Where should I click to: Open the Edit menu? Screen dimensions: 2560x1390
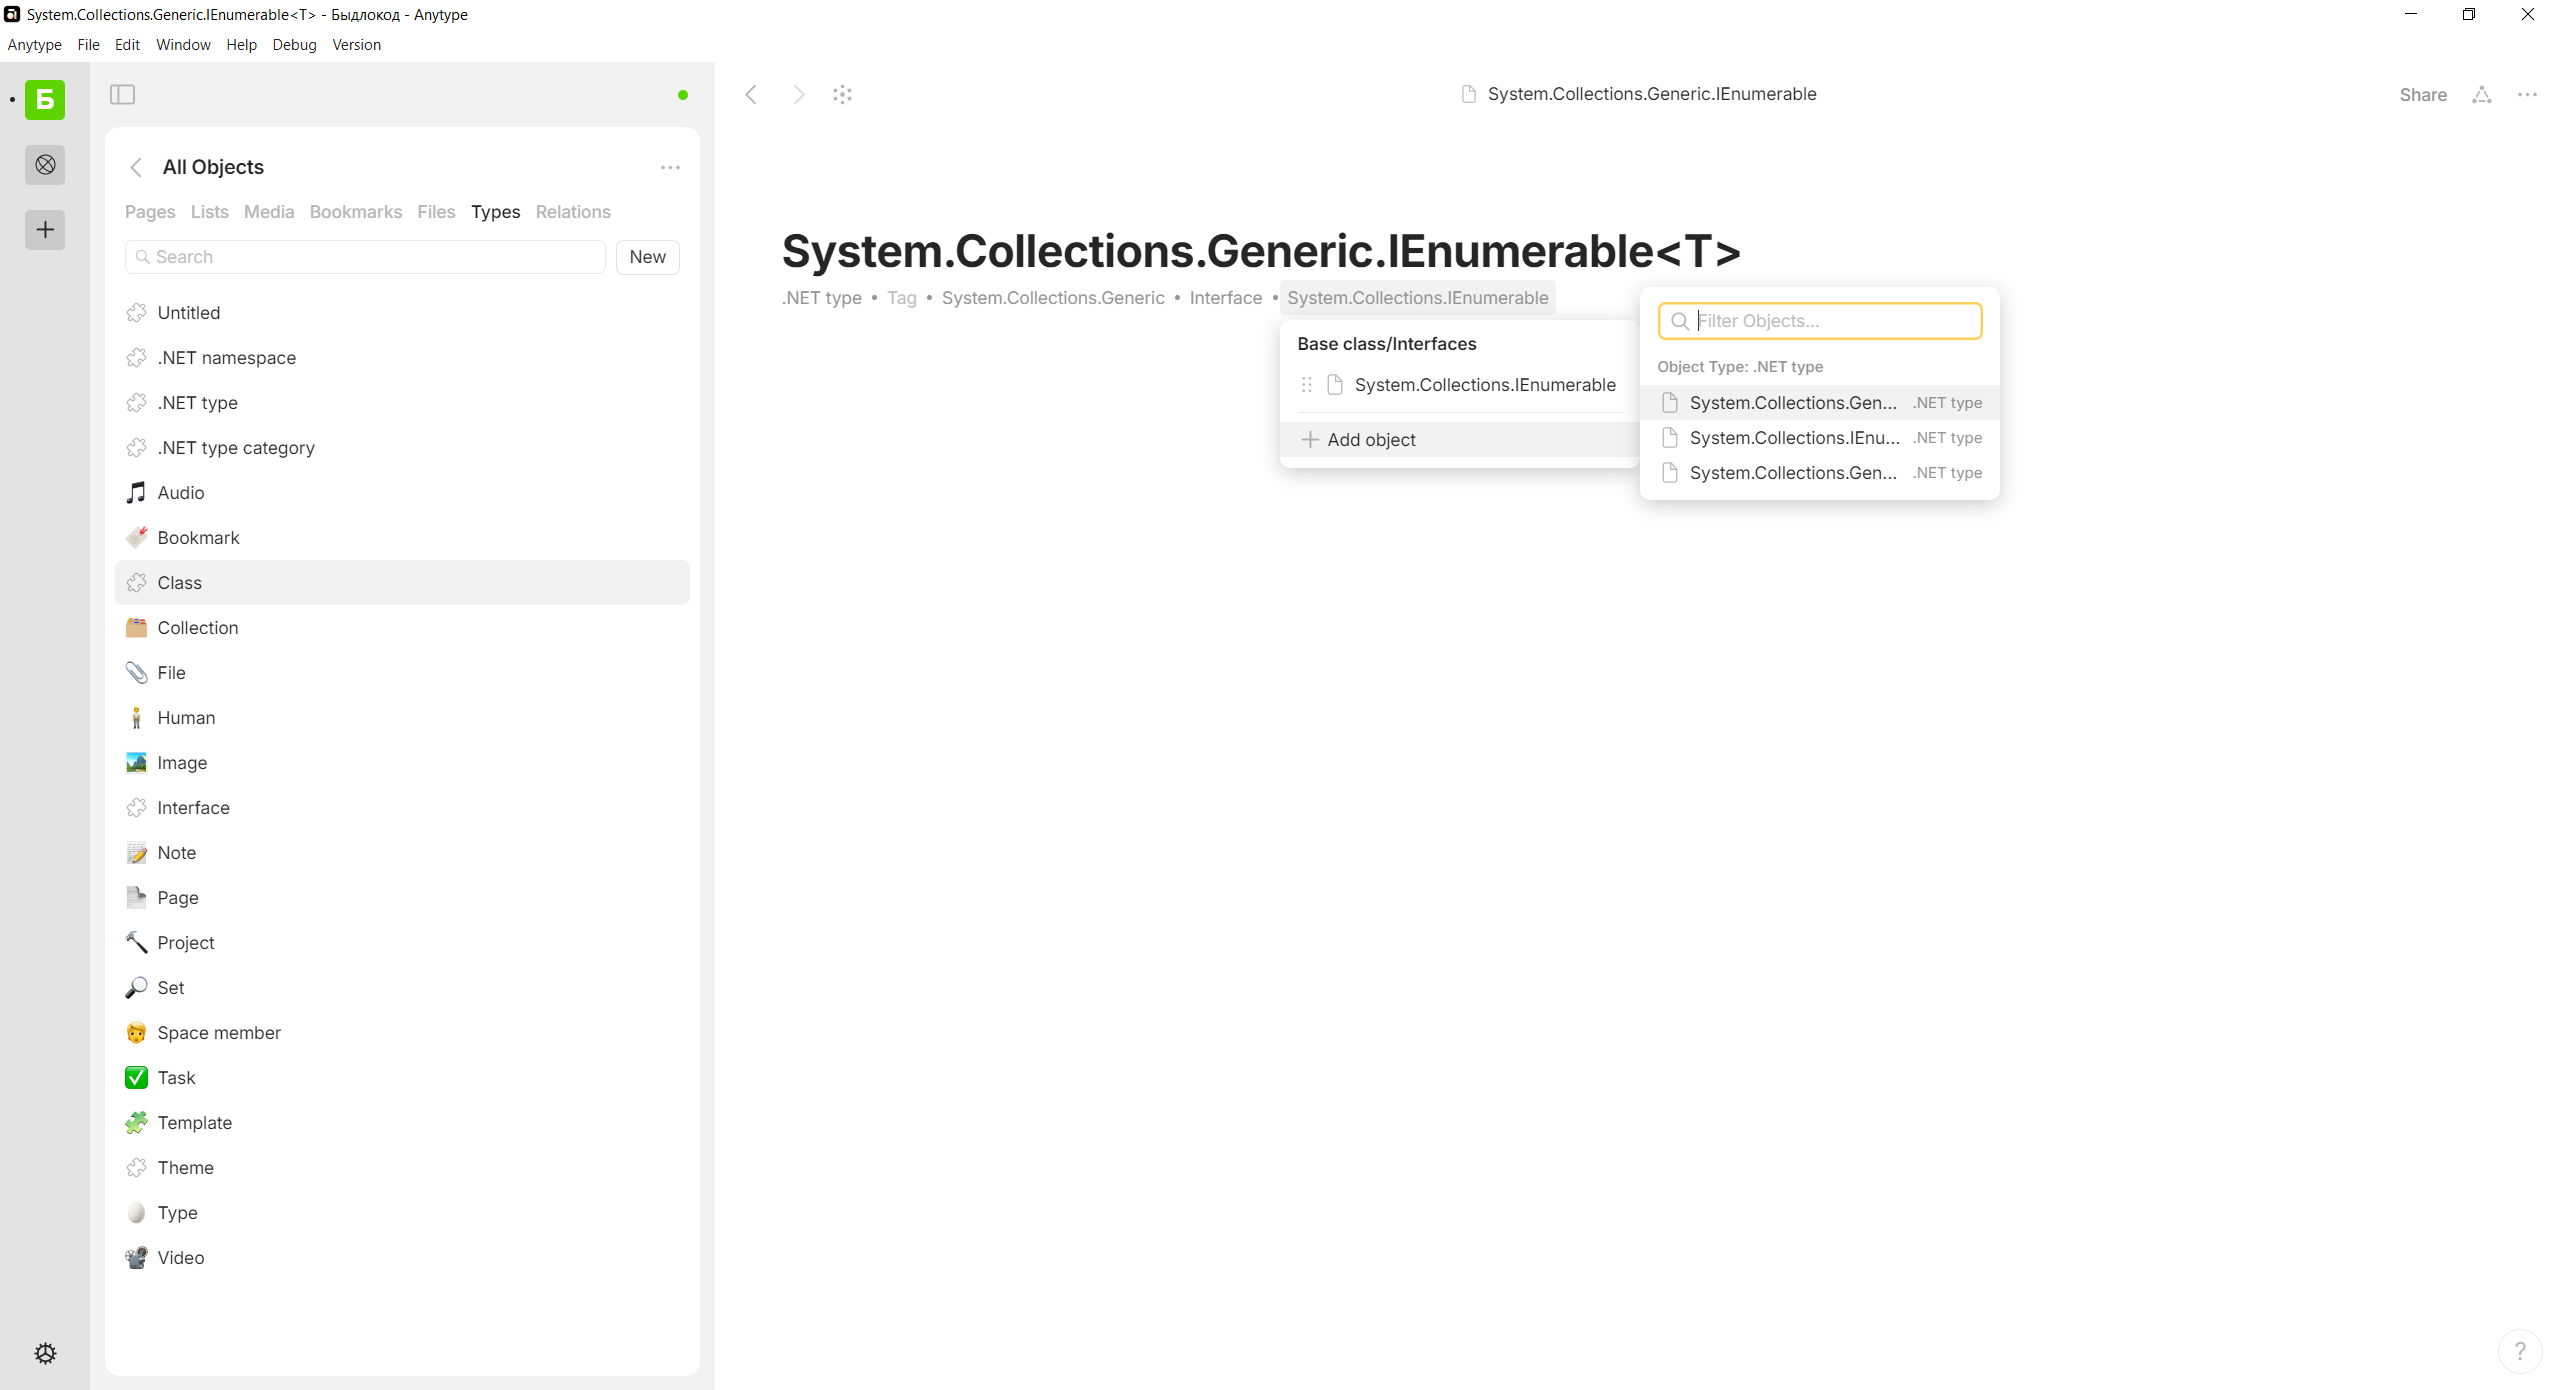[x=127, y=45]
